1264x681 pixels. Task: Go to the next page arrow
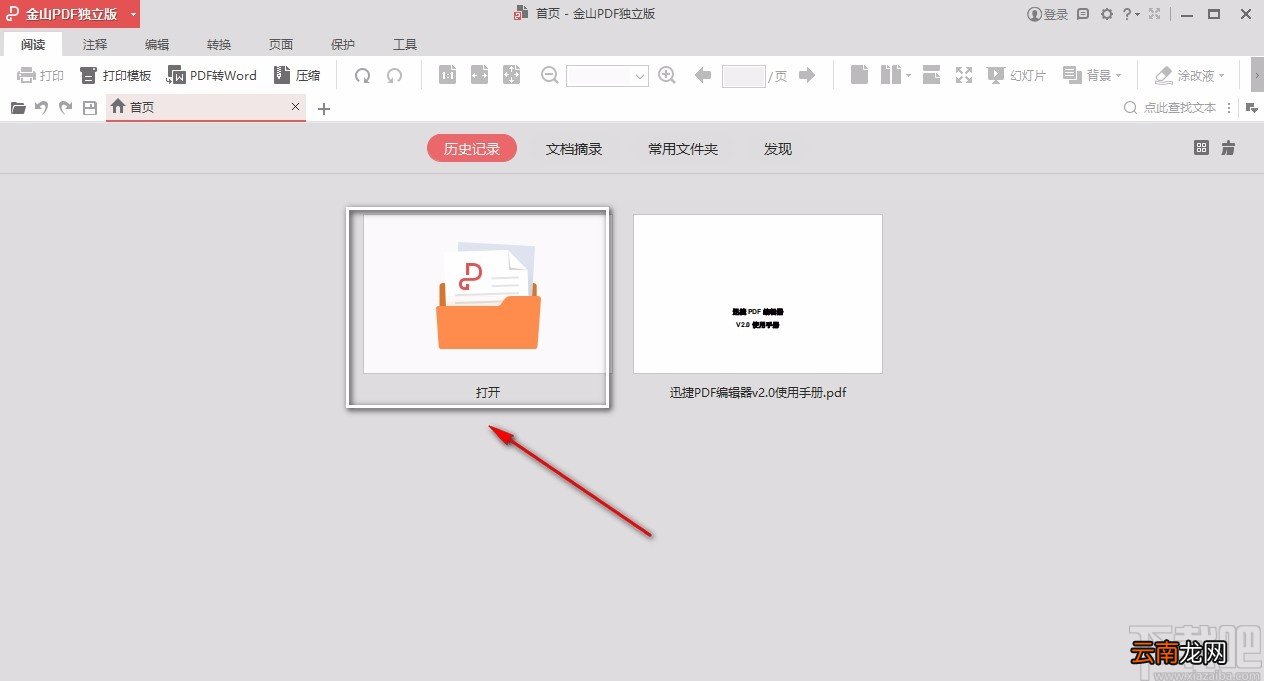pos(807,75)
